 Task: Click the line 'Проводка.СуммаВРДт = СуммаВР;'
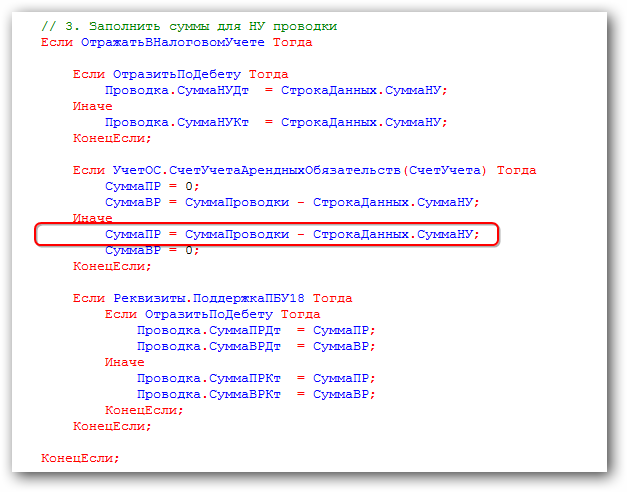(256, 346)
